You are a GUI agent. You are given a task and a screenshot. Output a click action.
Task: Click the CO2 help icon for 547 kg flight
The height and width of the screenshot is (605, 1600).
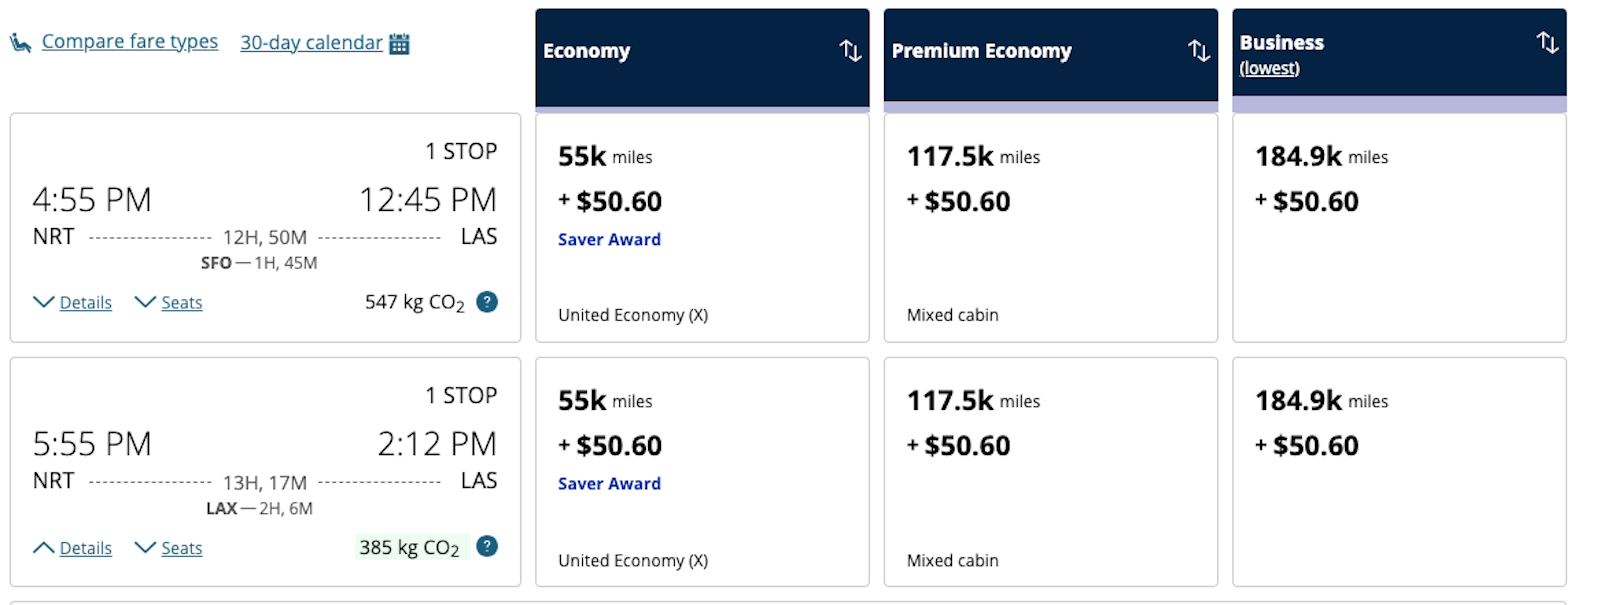[x=487, y=302]
